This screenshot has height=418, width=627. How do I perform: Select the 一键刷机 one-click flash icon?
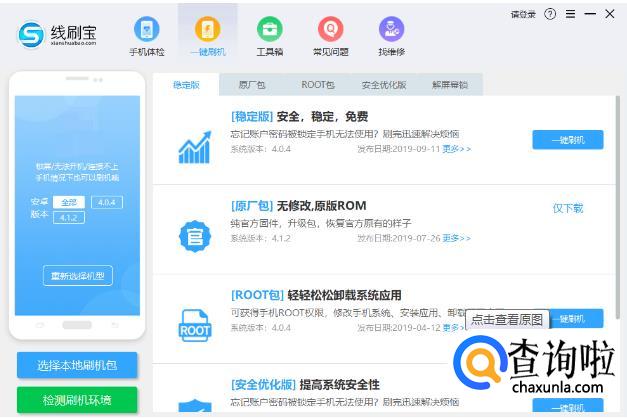208,36
